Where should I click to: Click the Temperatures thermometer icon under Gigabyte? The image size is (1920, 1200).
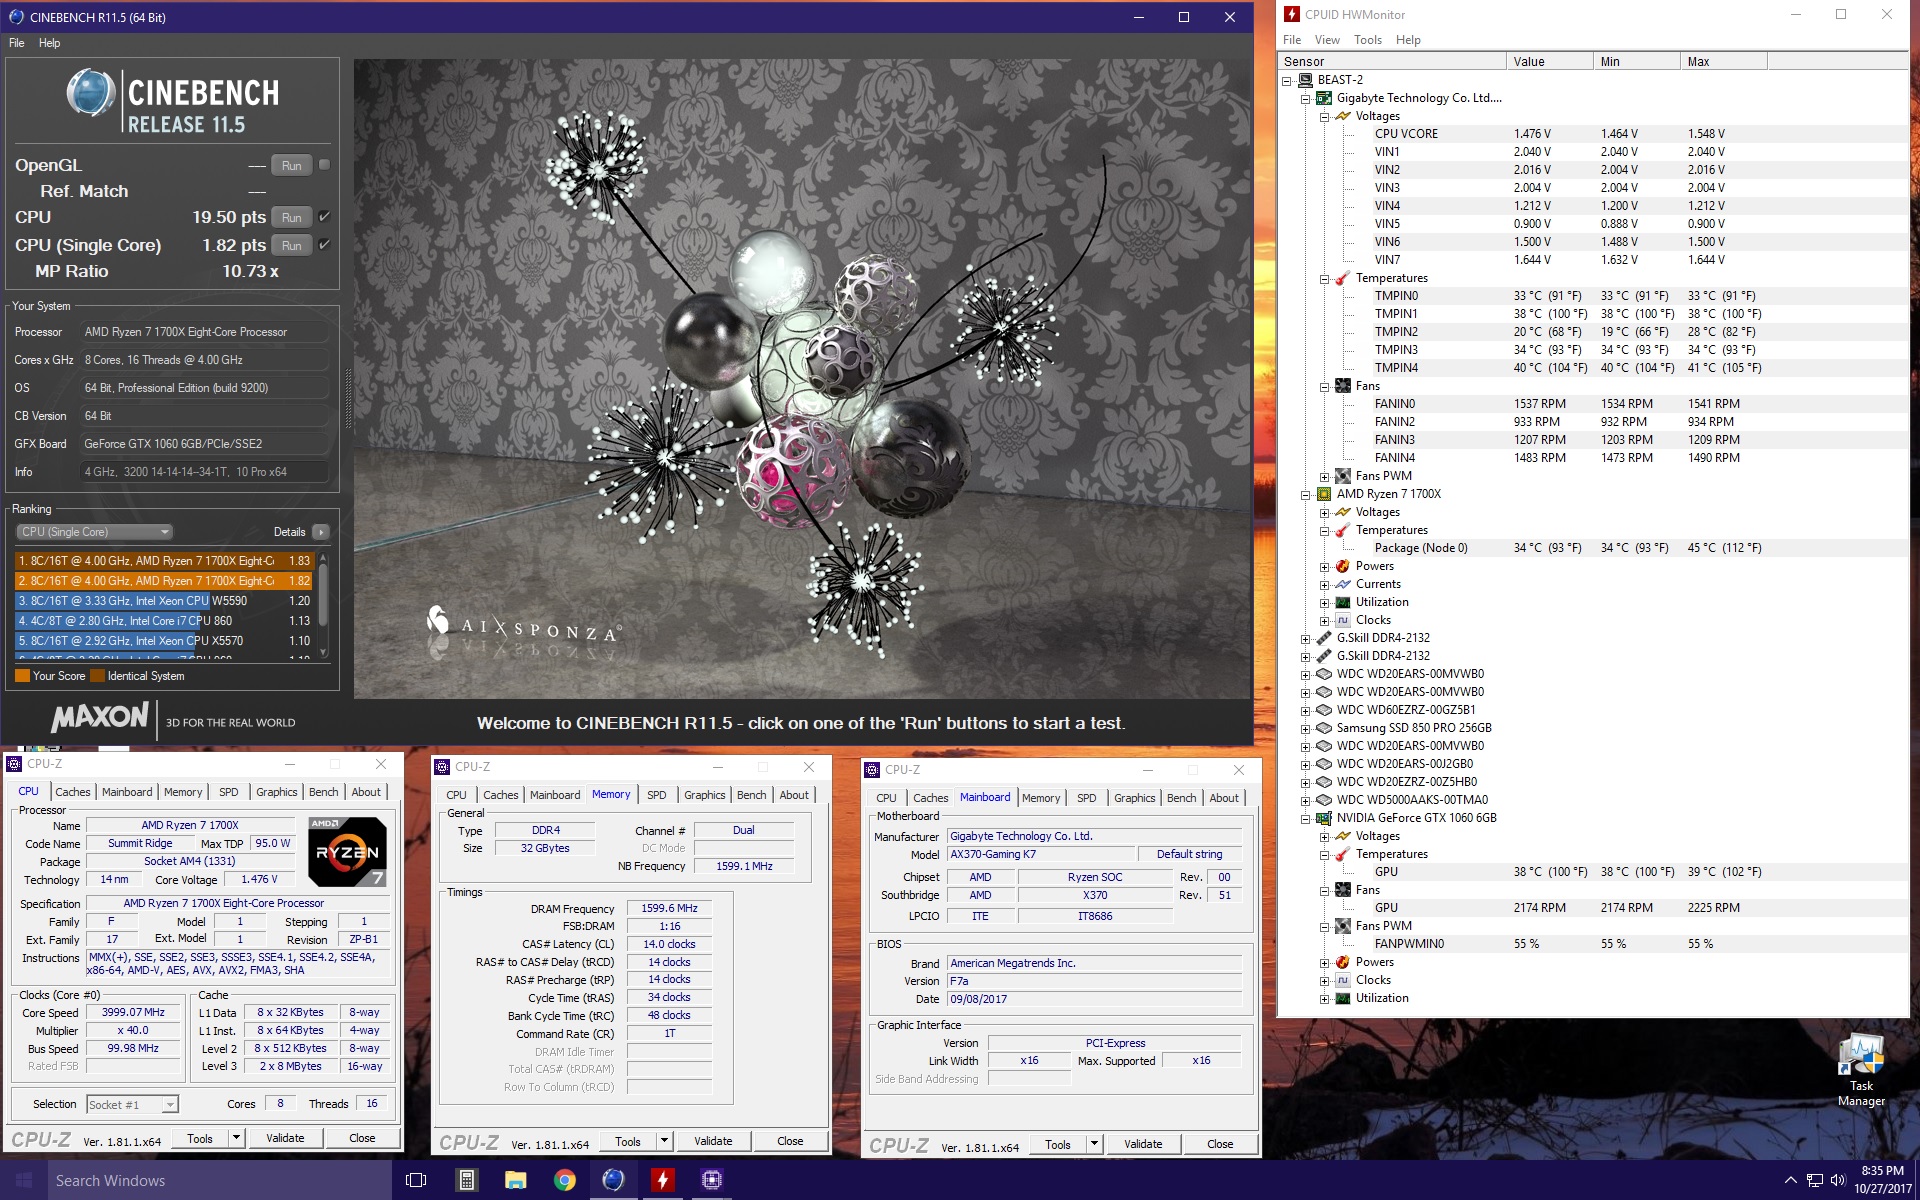(x=1342, y=278)
